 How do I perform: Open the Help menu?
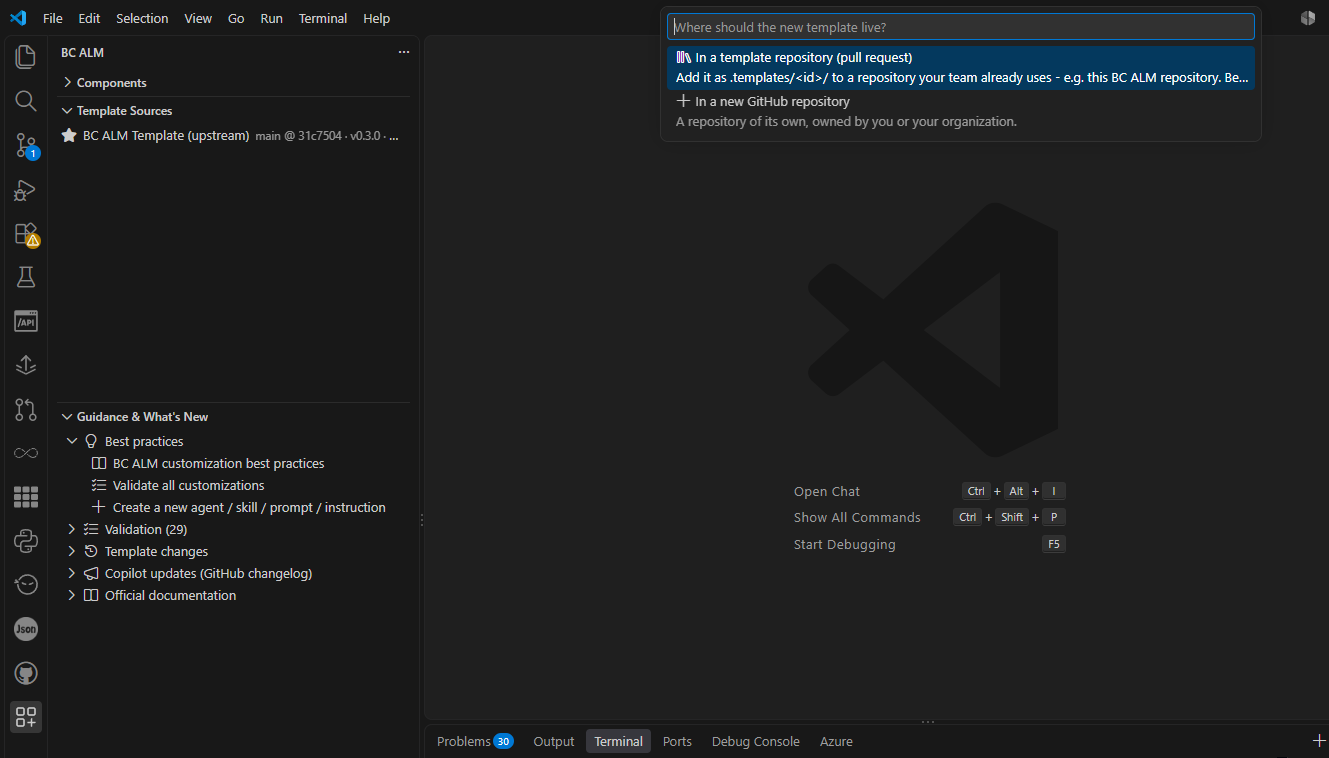pos(377,18)
